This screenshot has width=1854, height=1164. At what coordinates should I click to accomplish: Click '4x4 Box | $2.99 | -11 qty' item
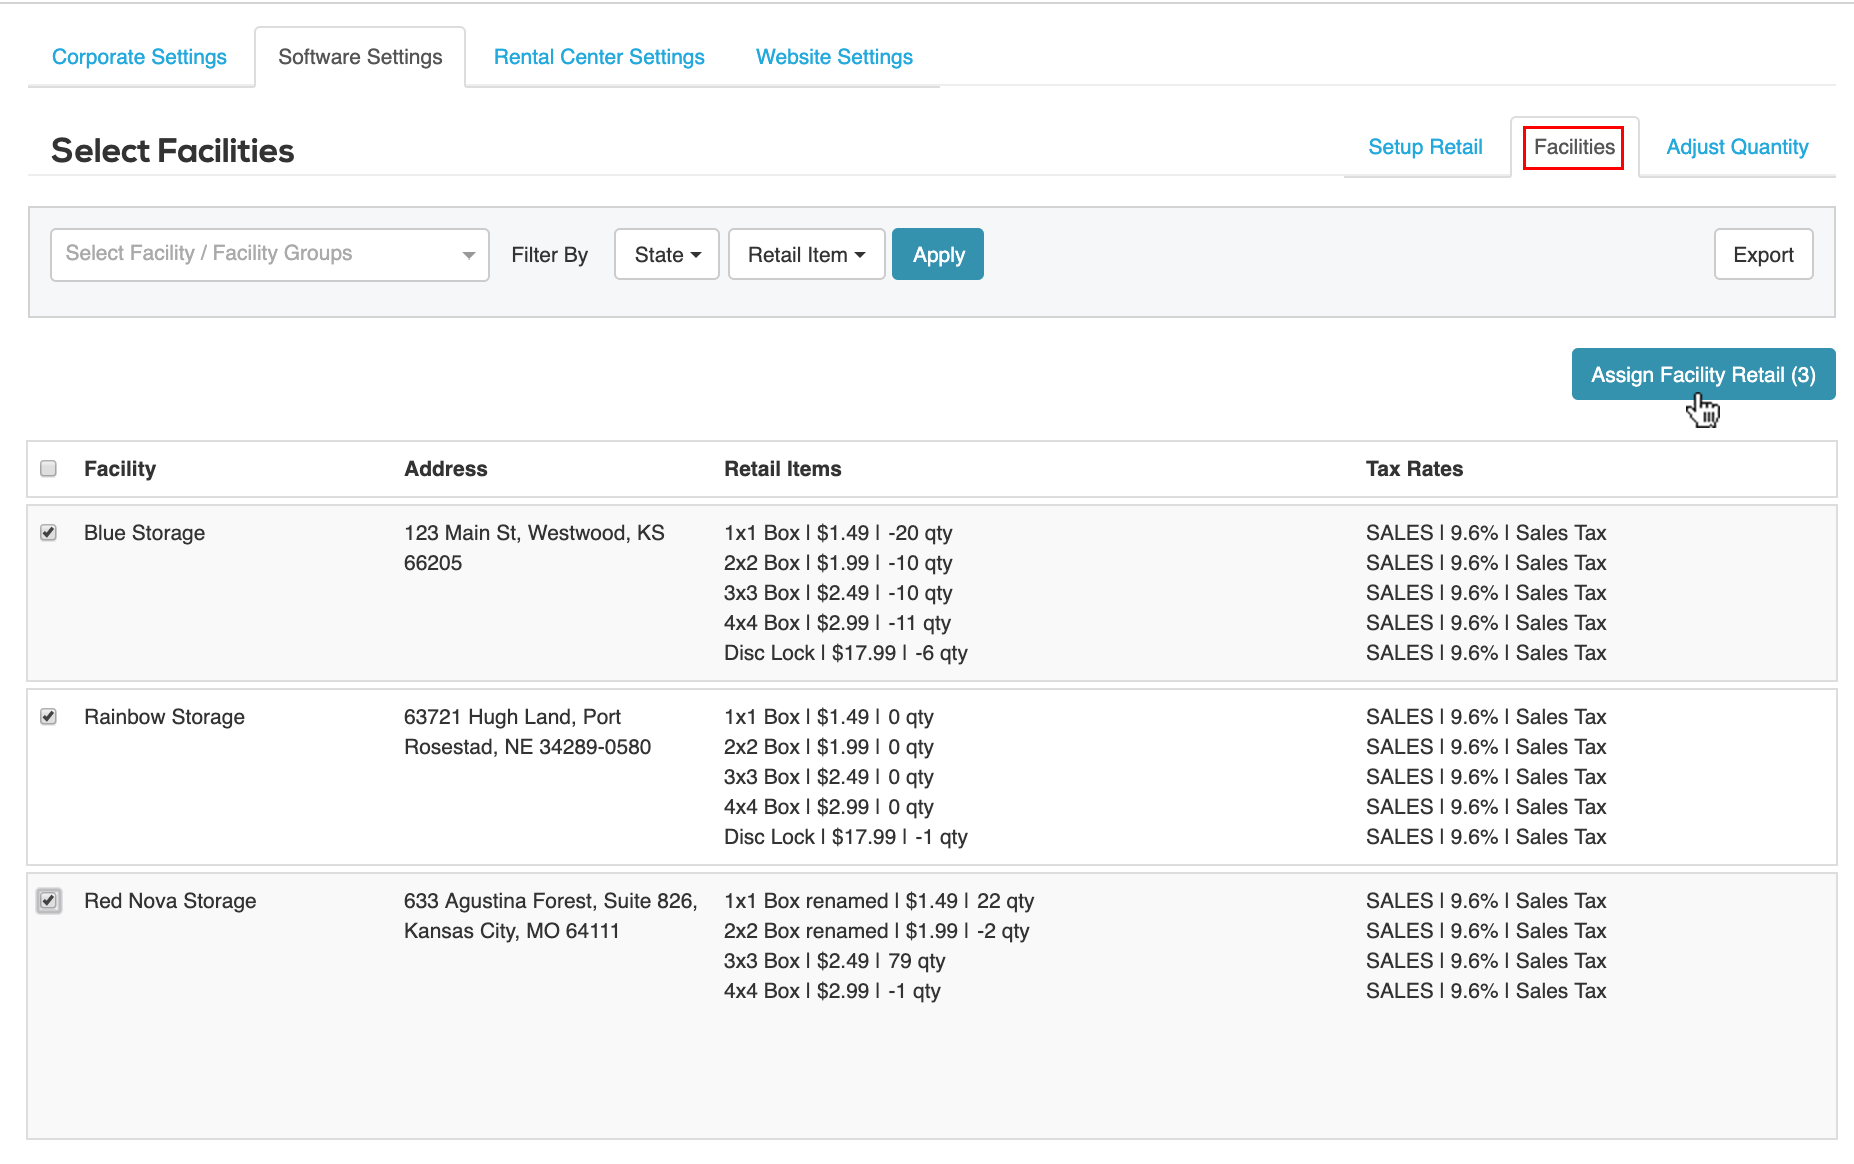point(837,623)
